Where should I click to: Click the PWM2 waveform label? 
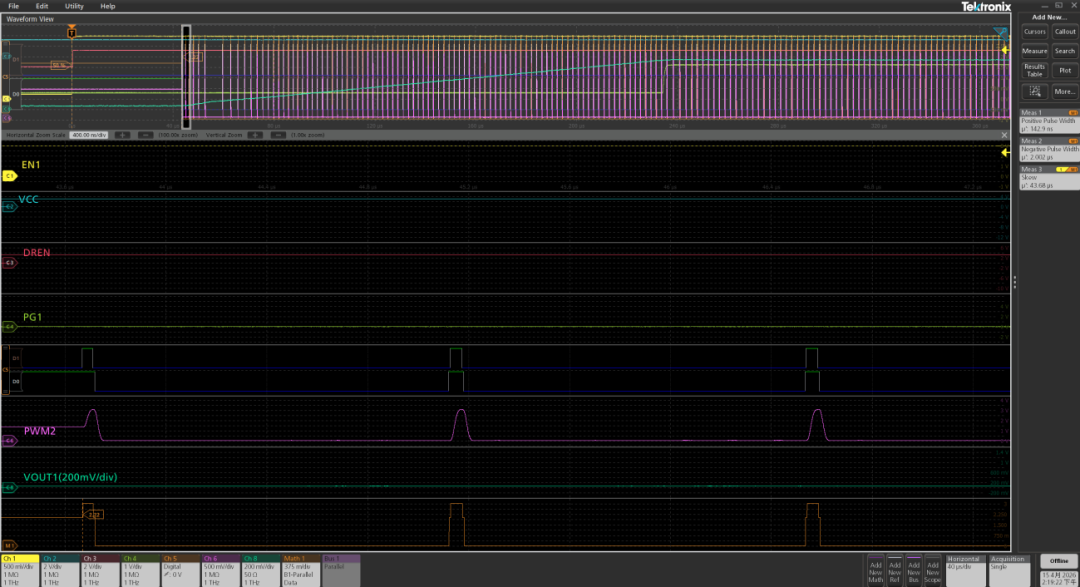tap(40, 431)
